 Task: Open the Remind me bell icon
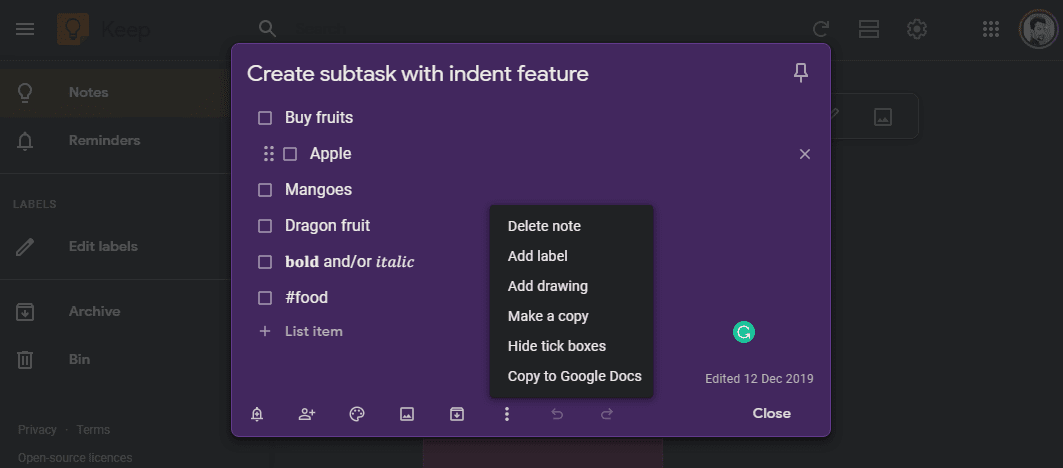pos(257,414)
